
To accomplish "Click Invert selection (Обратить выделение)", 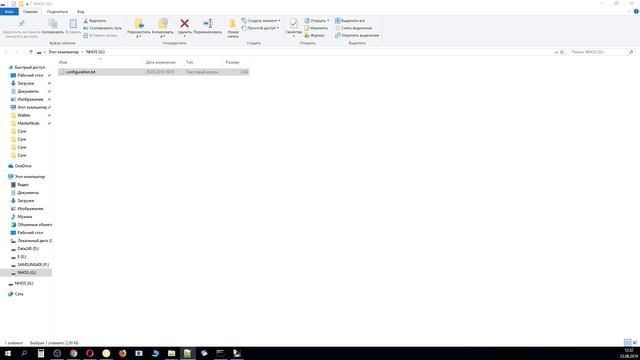I will 357,36.
